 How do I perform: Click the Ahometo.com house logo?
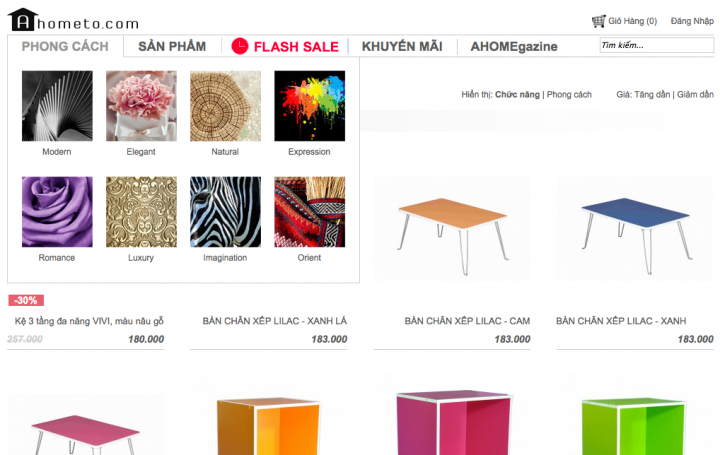coord(22,20)
